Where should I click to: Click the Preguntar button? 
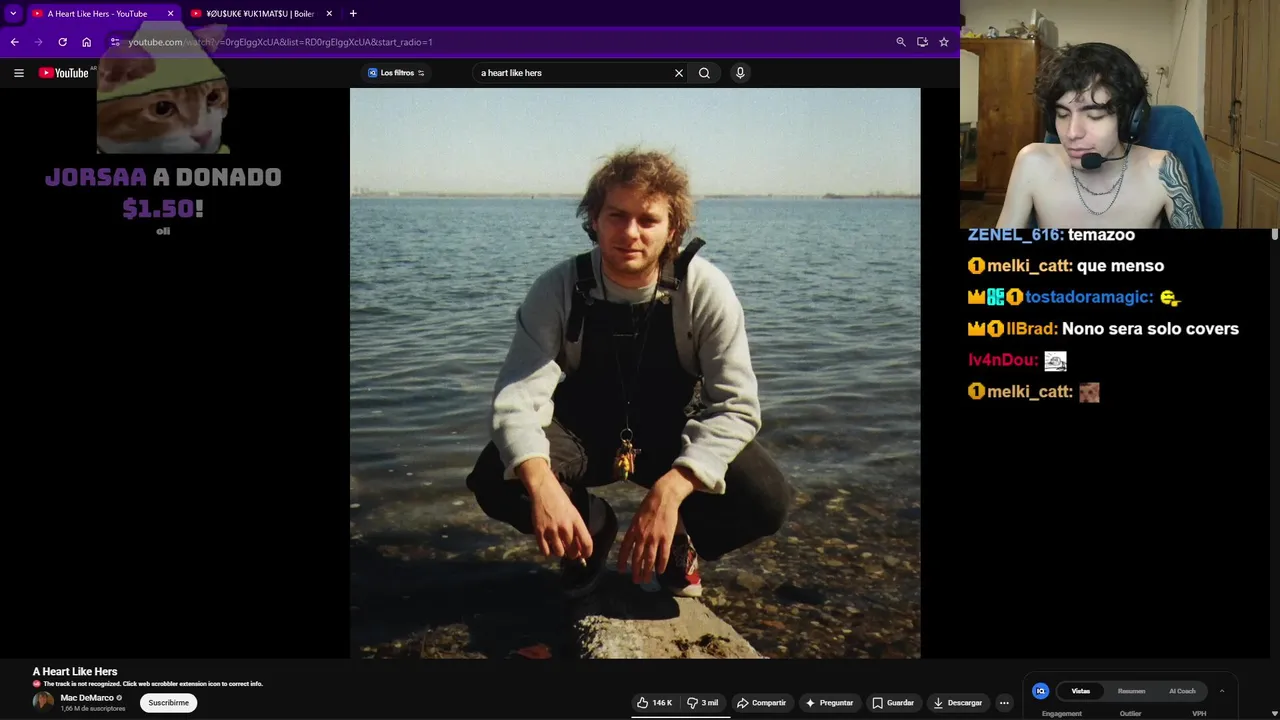click(x=830, y=703)
